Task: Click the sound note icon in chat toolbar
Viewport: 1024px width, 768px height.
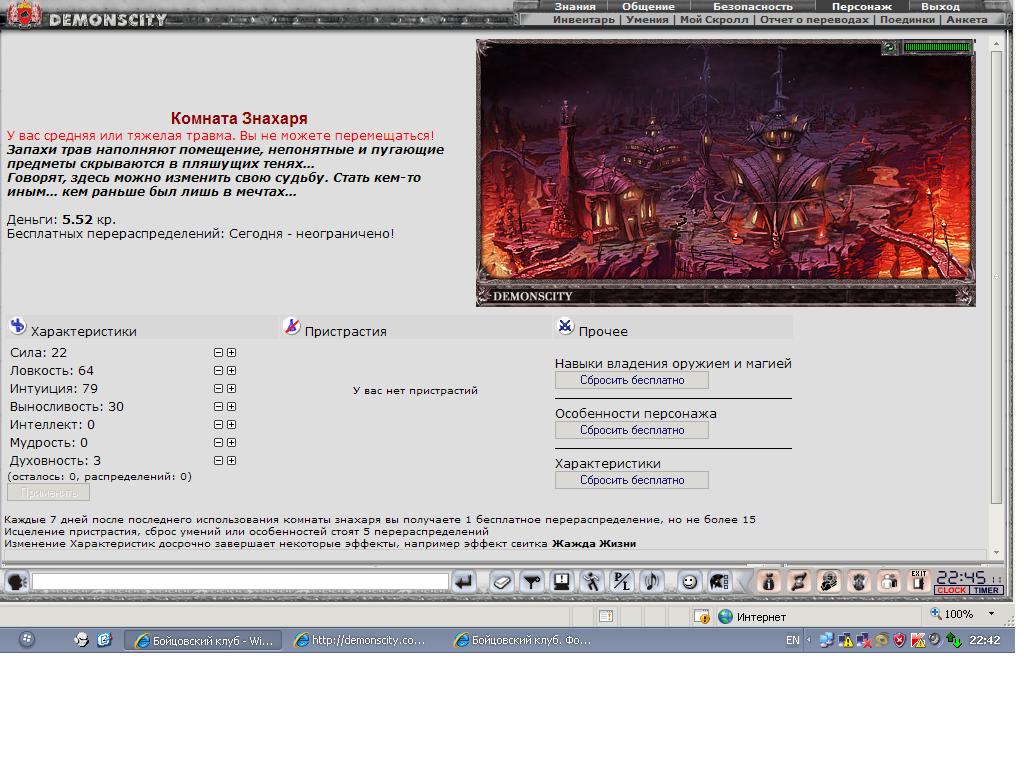Action: point(652,581)
